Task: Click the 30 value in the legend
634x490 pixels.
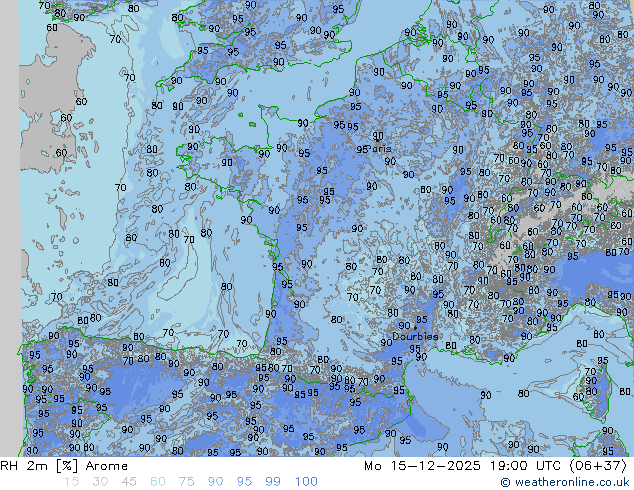Action: click(100, 482)
